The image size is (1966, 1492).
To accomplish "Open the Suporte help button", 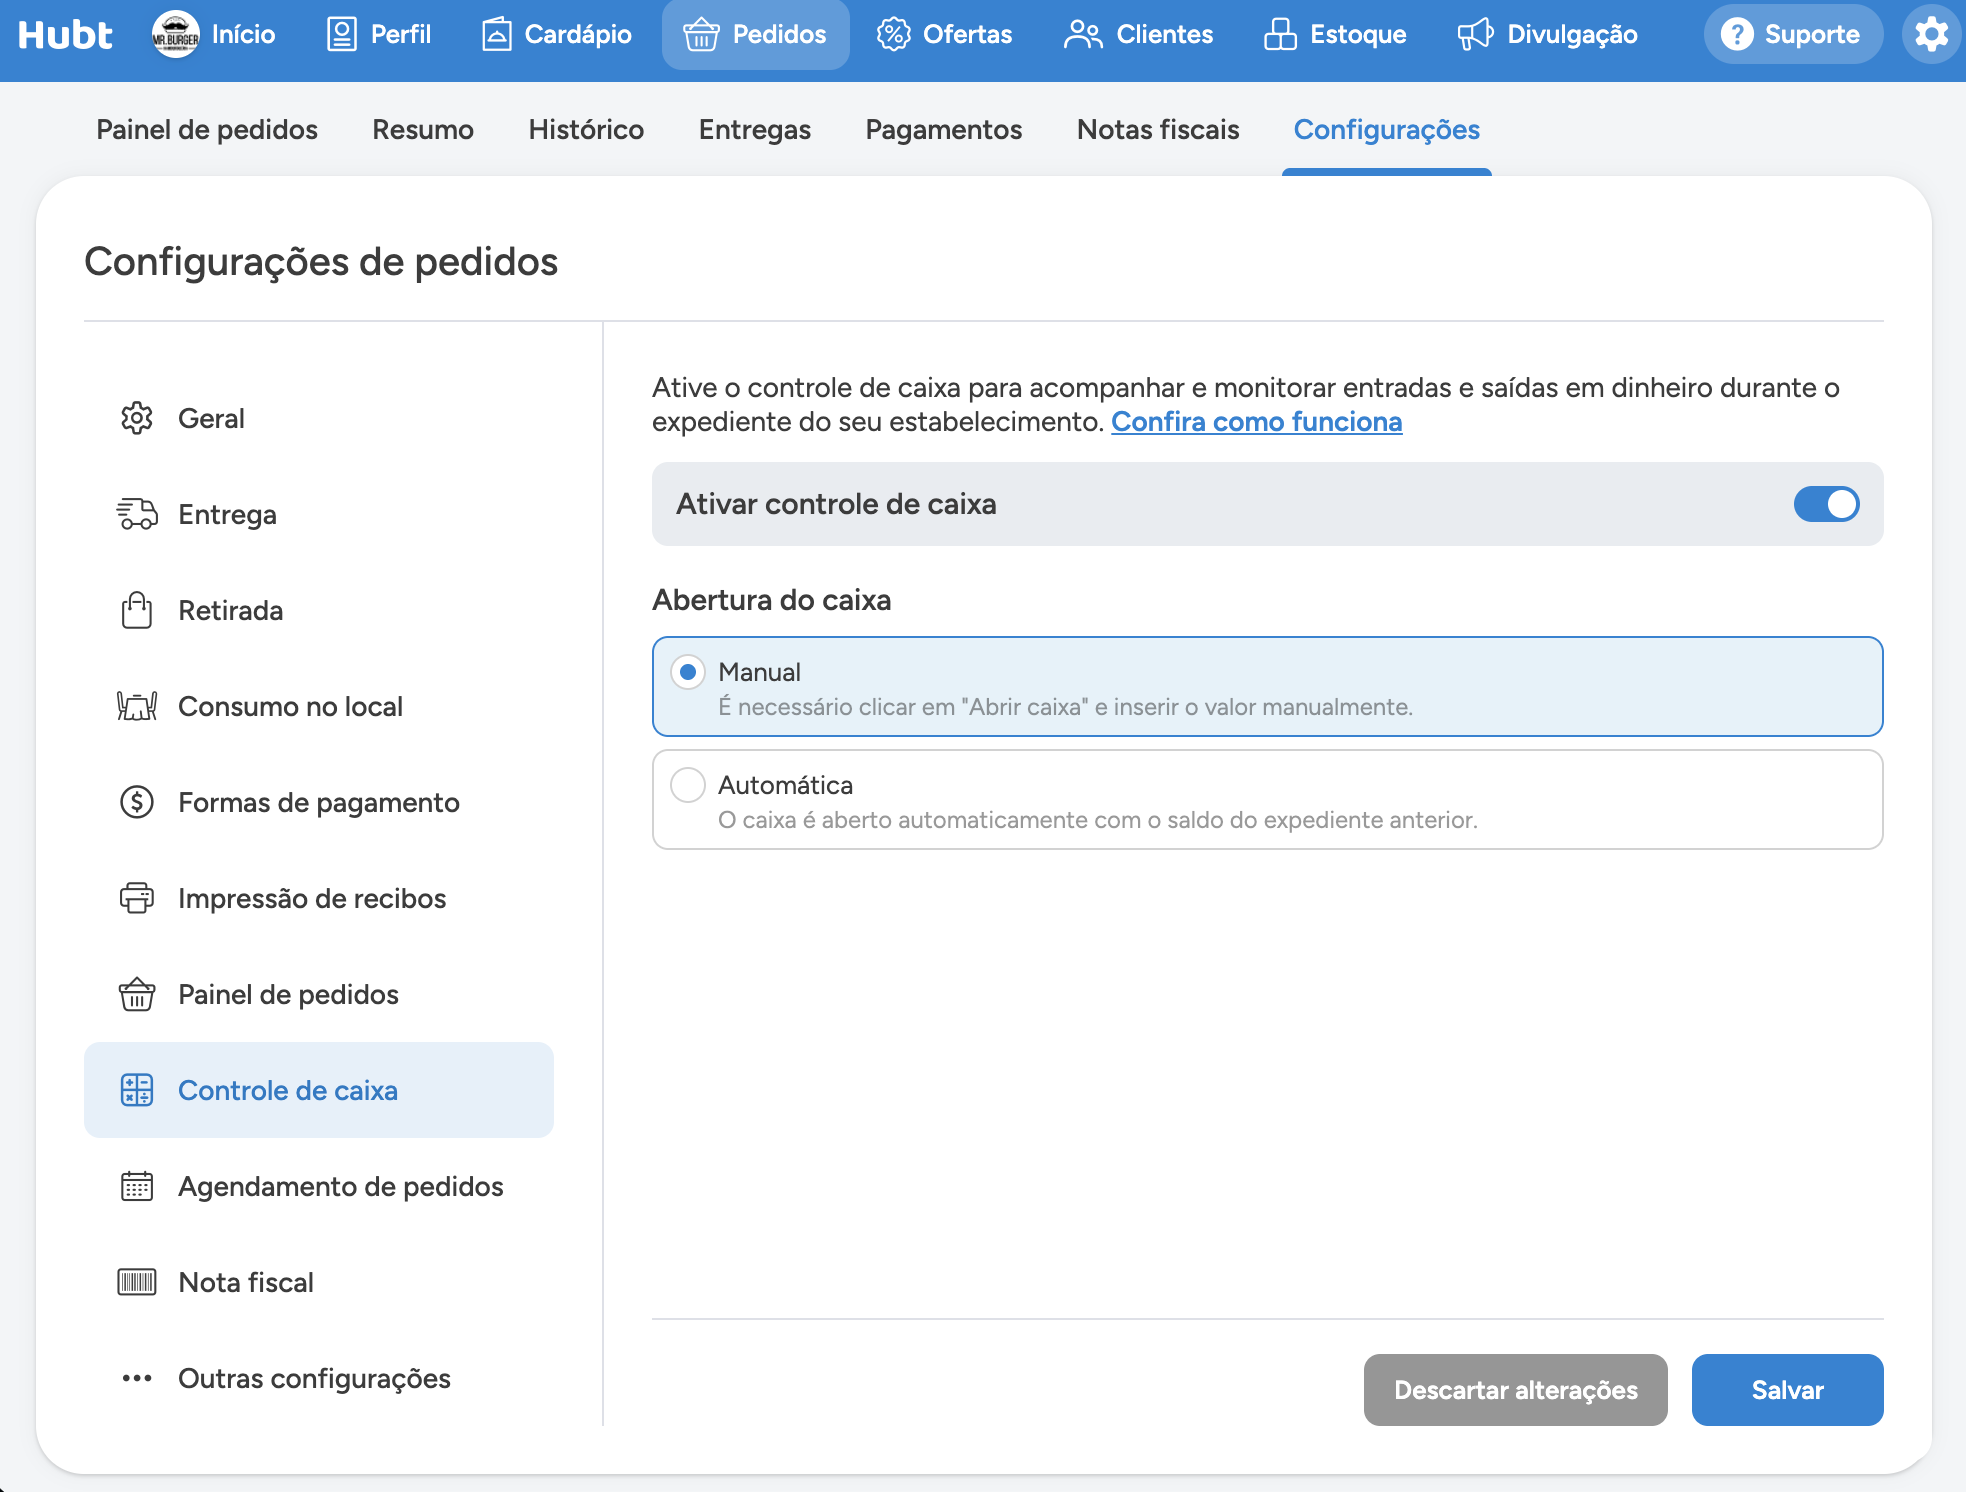I will coord(1794,35).
